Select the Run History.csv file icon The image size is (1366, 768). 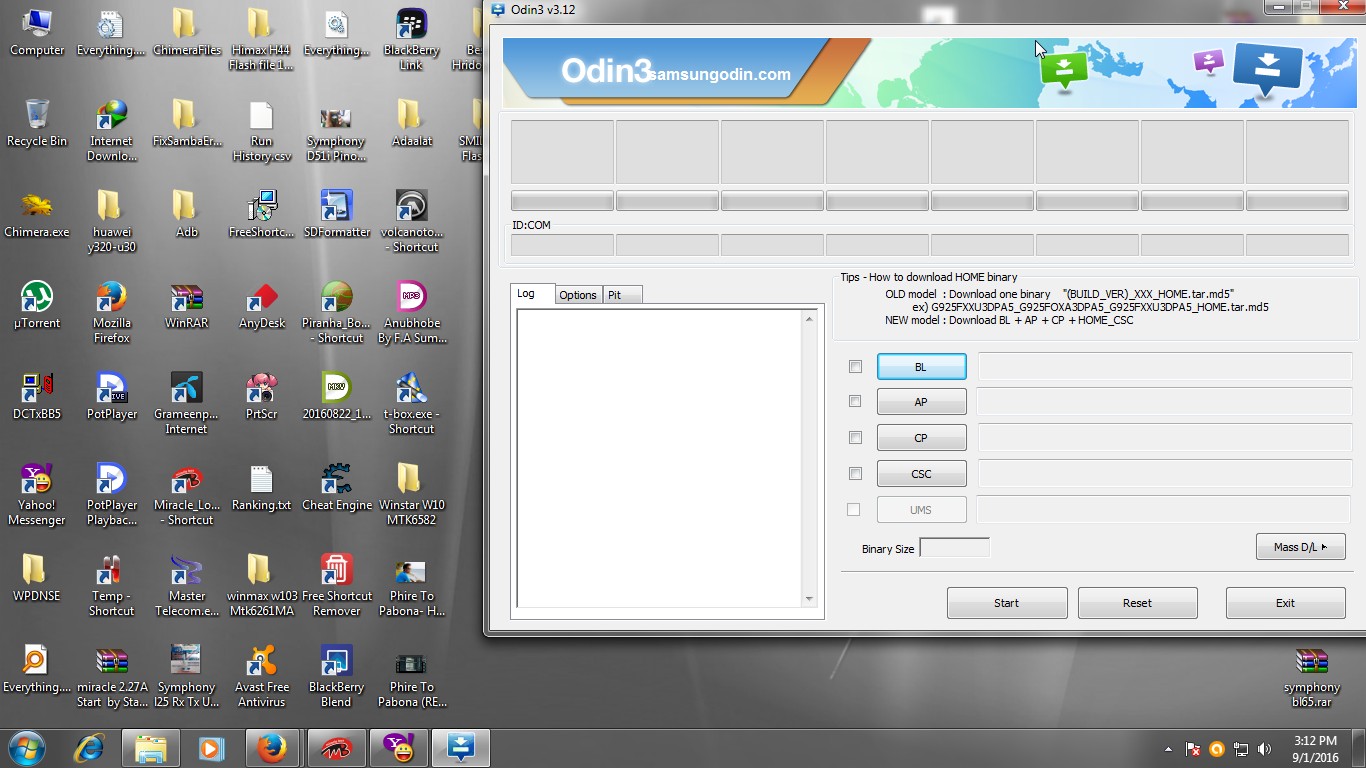pos(262,129)
